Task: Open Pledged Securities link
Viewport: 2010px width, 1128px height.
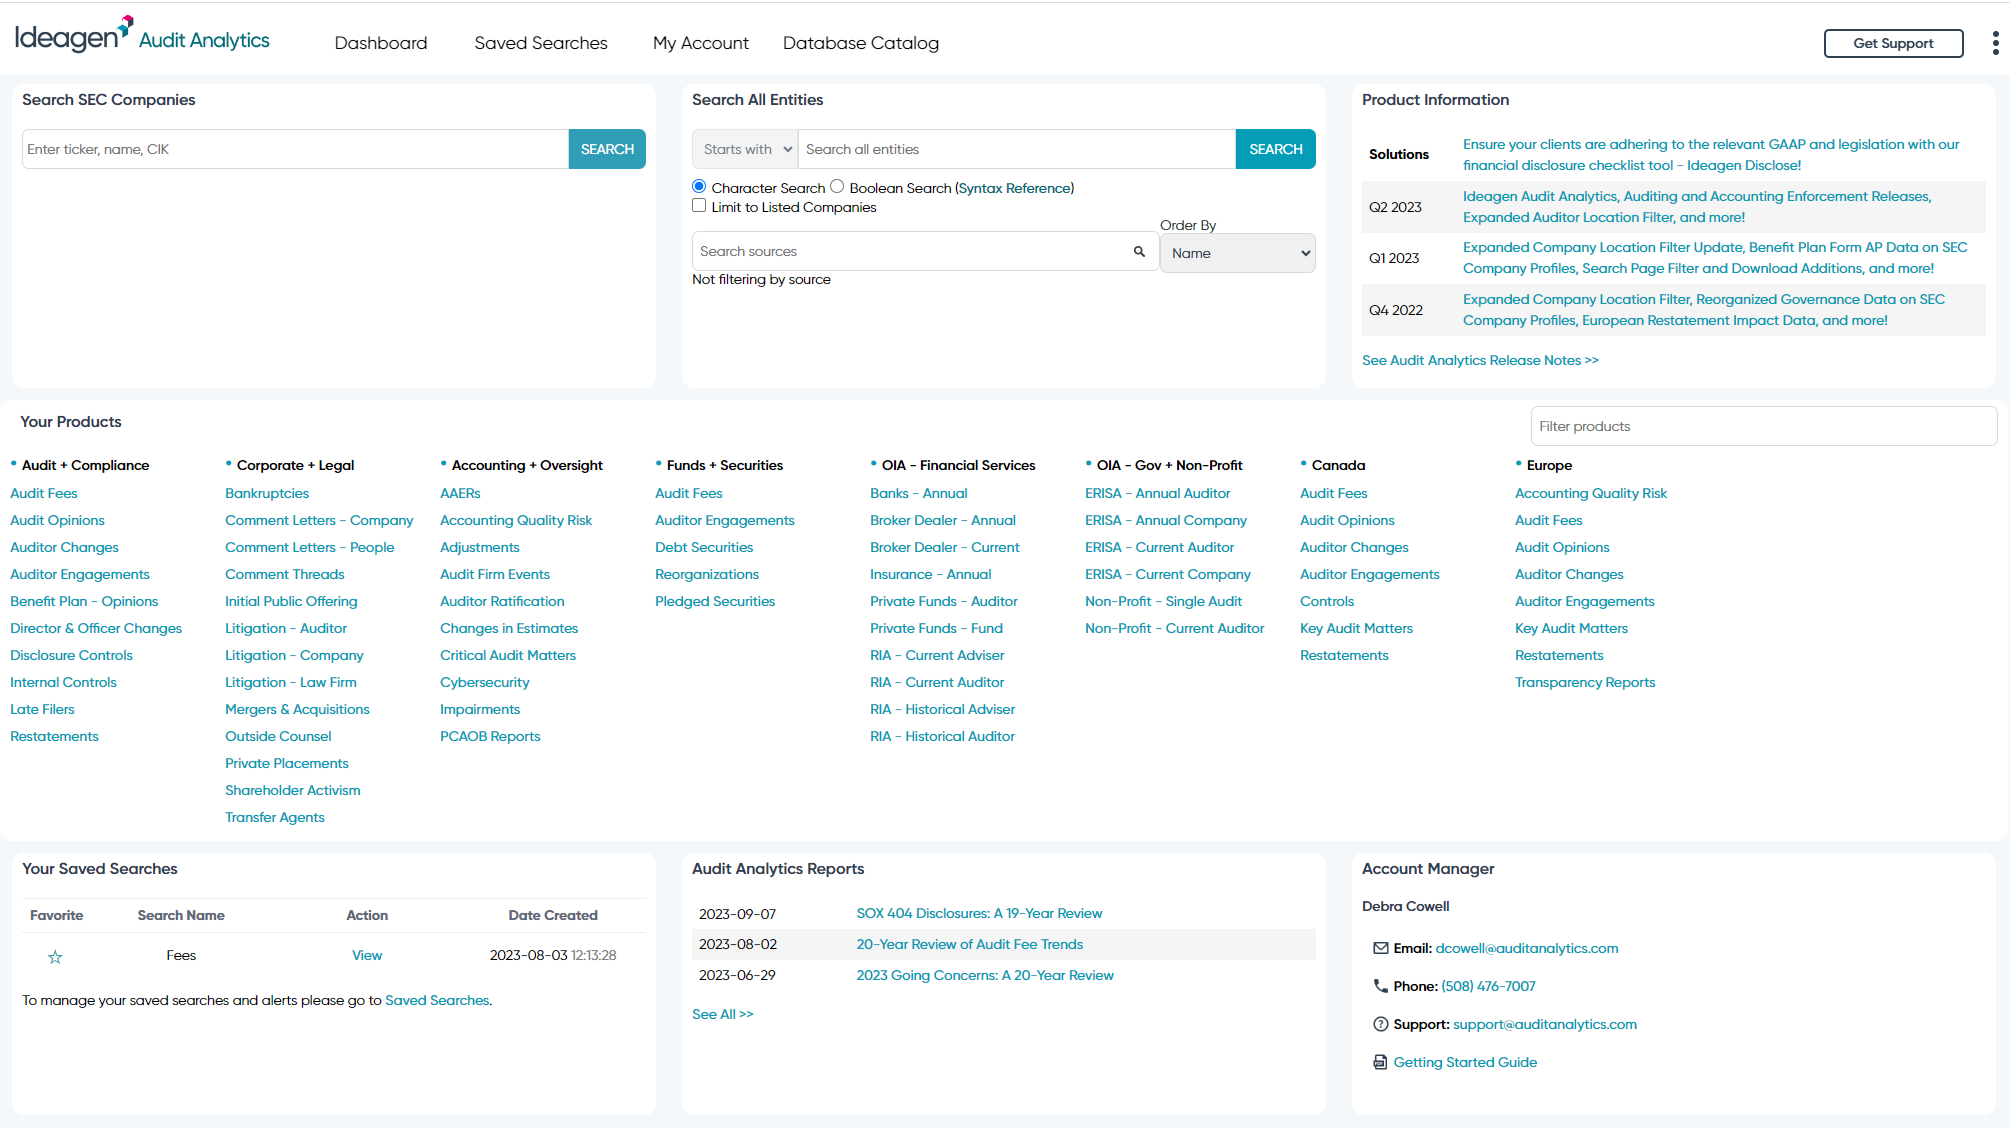Action: [x=715, y=601]
